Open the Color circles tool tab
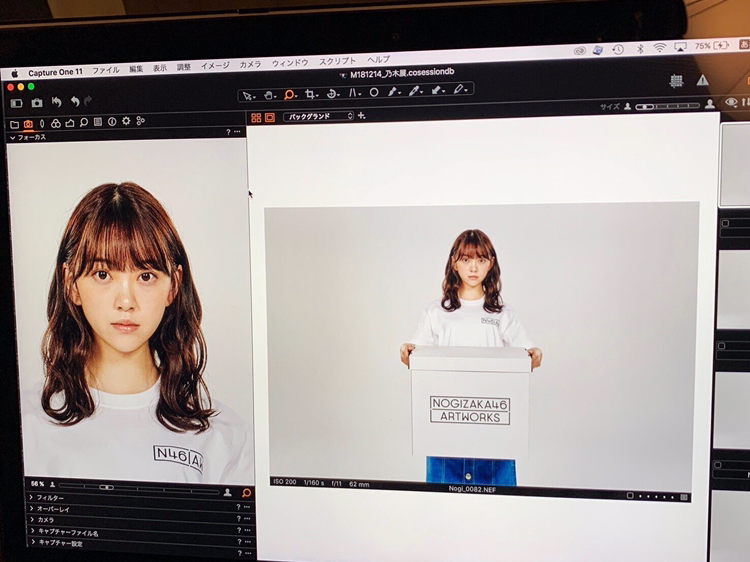This screenshot has width=750, height=562. 56,123
